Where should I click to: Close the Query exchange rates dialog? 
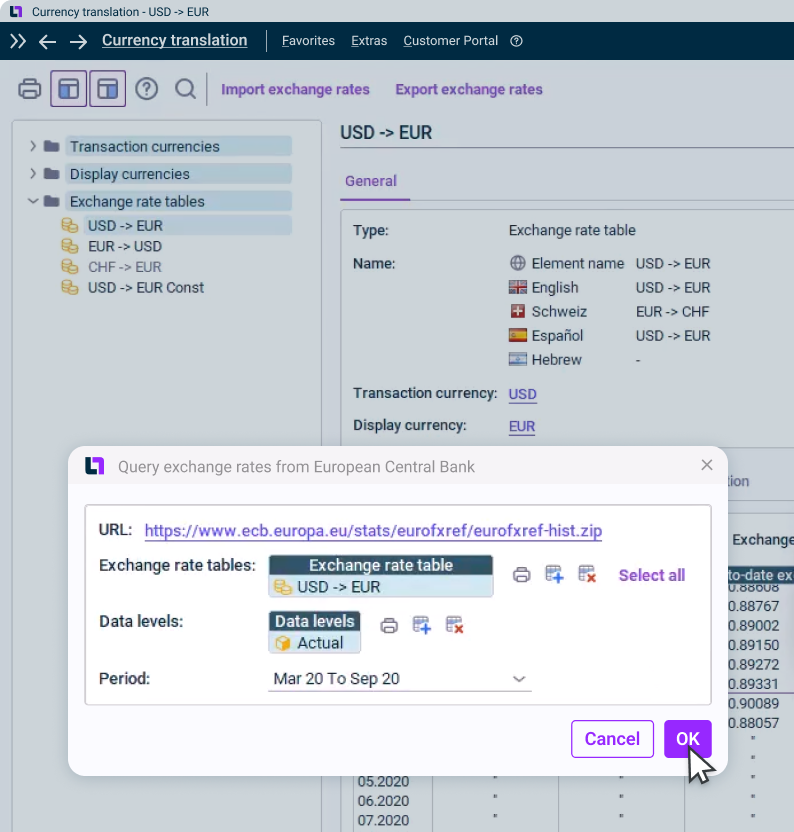pyautogui.click(x=707, y=465)
